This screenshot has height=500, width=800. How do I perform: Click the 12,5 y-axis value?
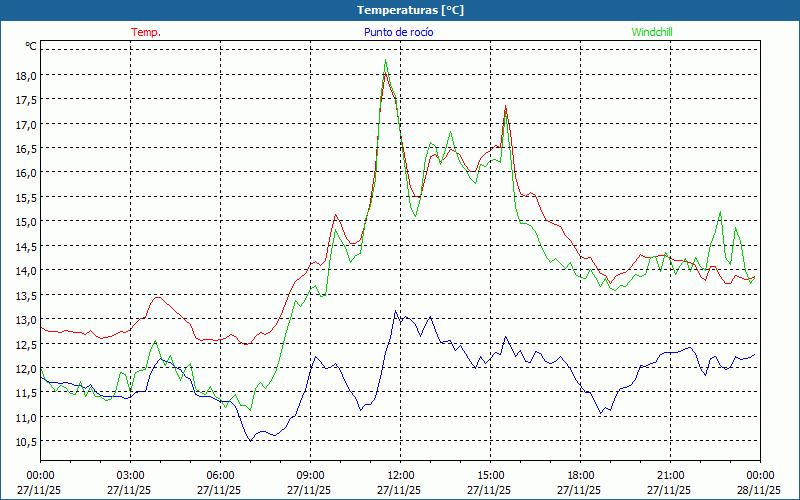click(x=26, y=344)
